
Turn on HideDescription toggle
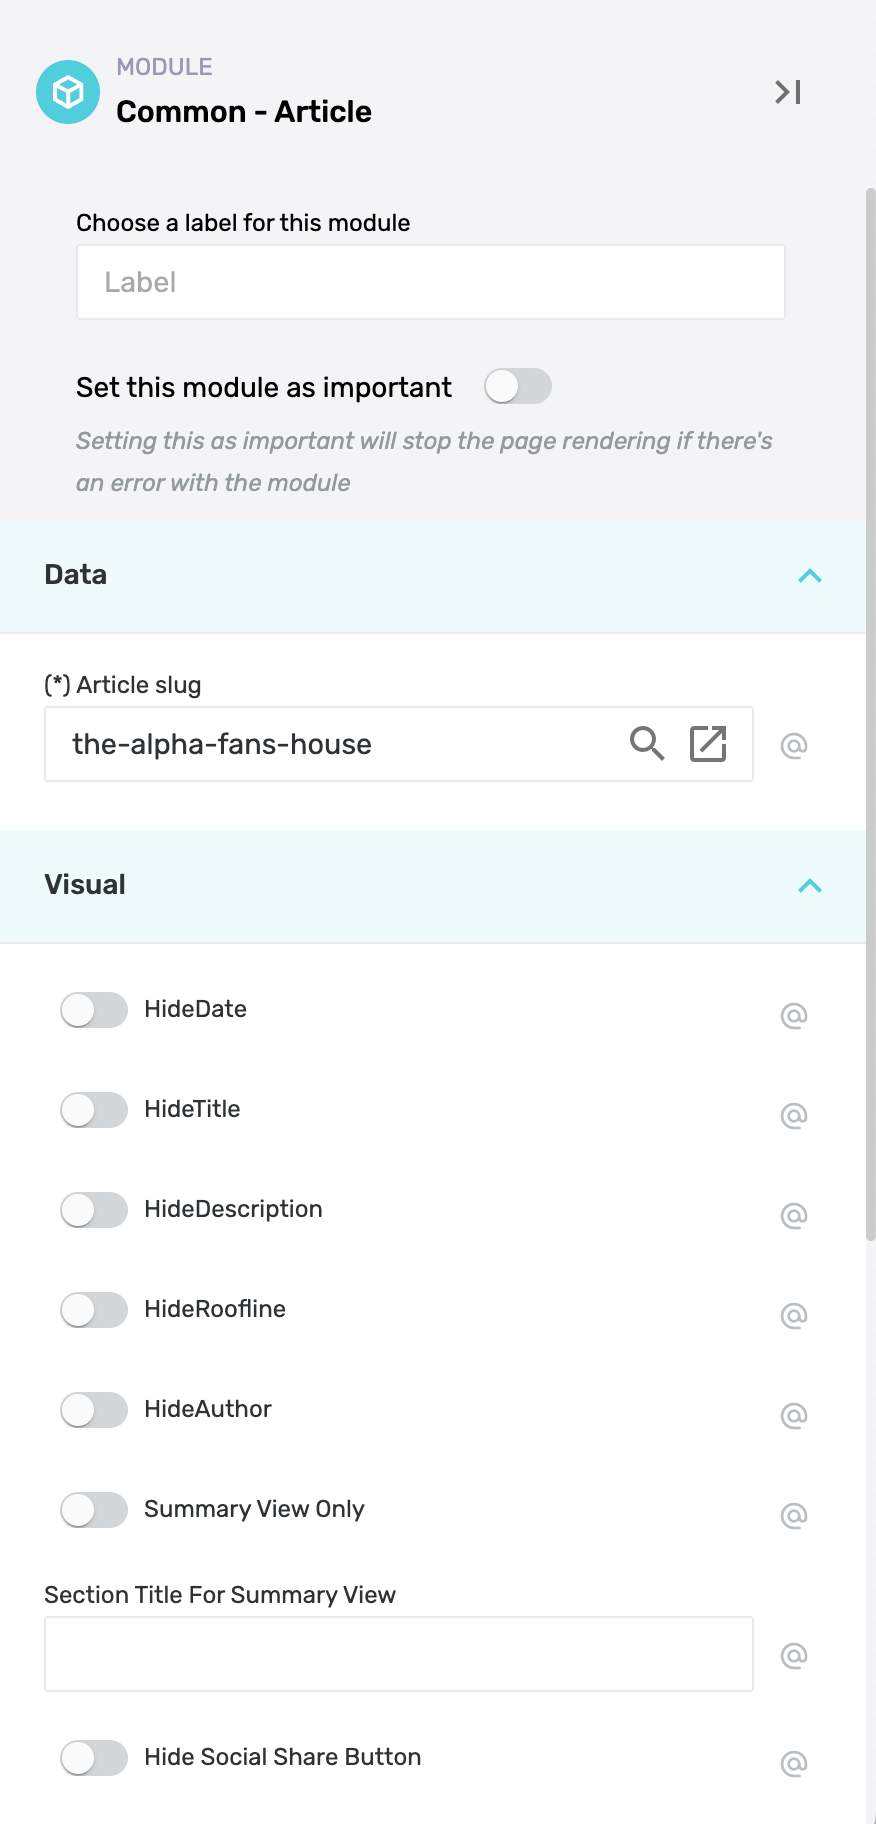[94, 1210]
